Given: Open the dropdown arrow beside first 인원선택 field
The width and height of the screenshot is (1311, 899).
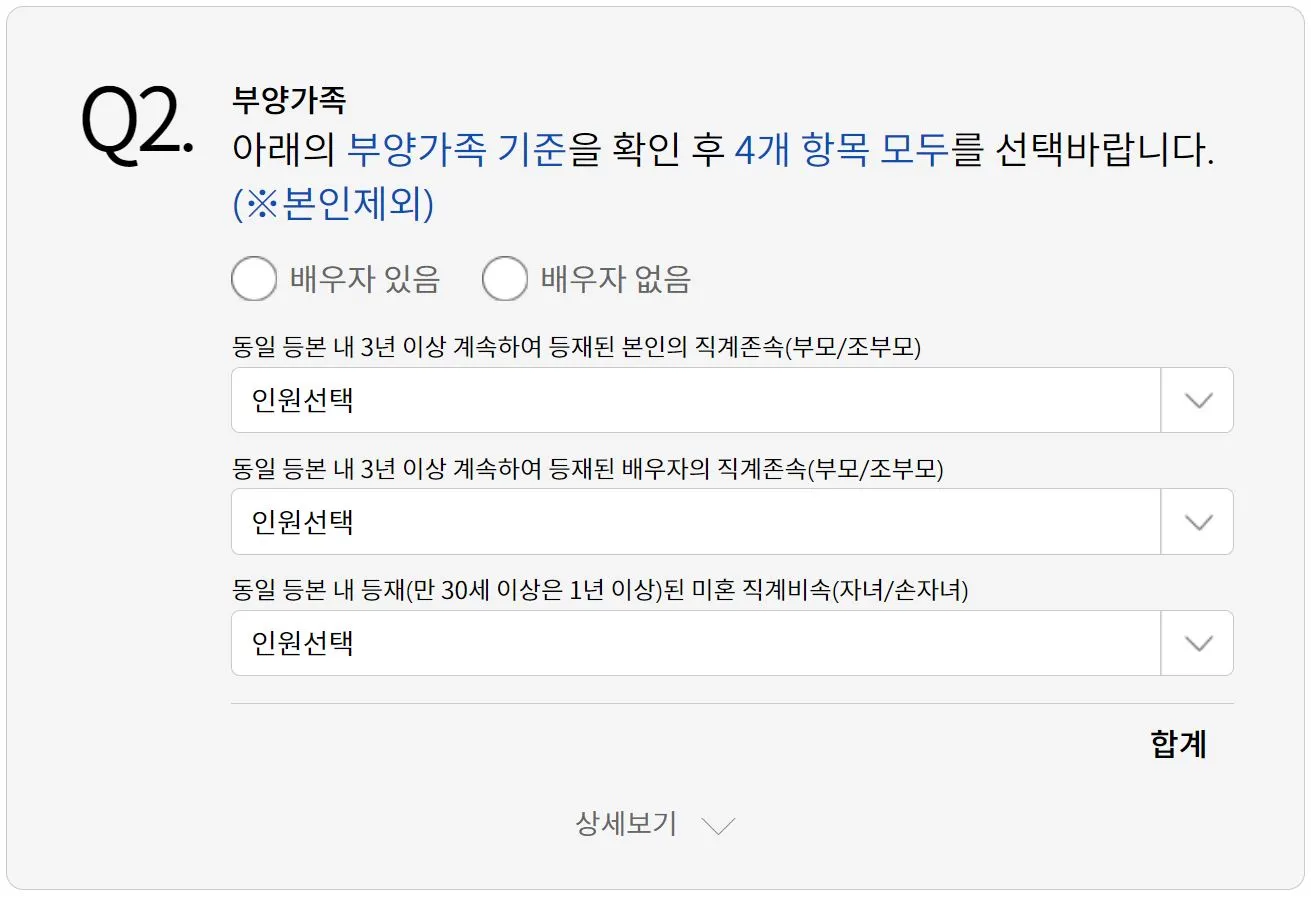Looking at the screenshot, I should tap(1196, 400).
